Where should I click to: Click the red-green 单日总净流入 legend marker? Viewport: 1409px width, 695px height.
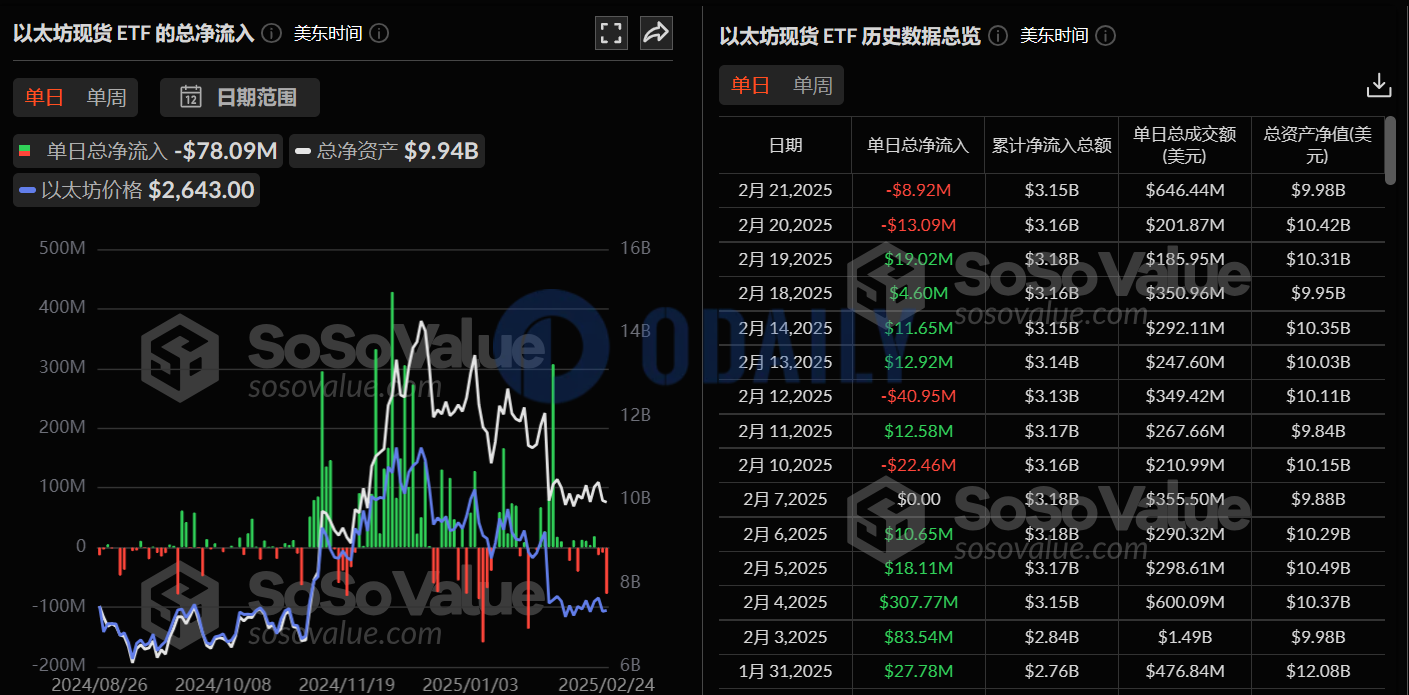[x=26, y=152]
